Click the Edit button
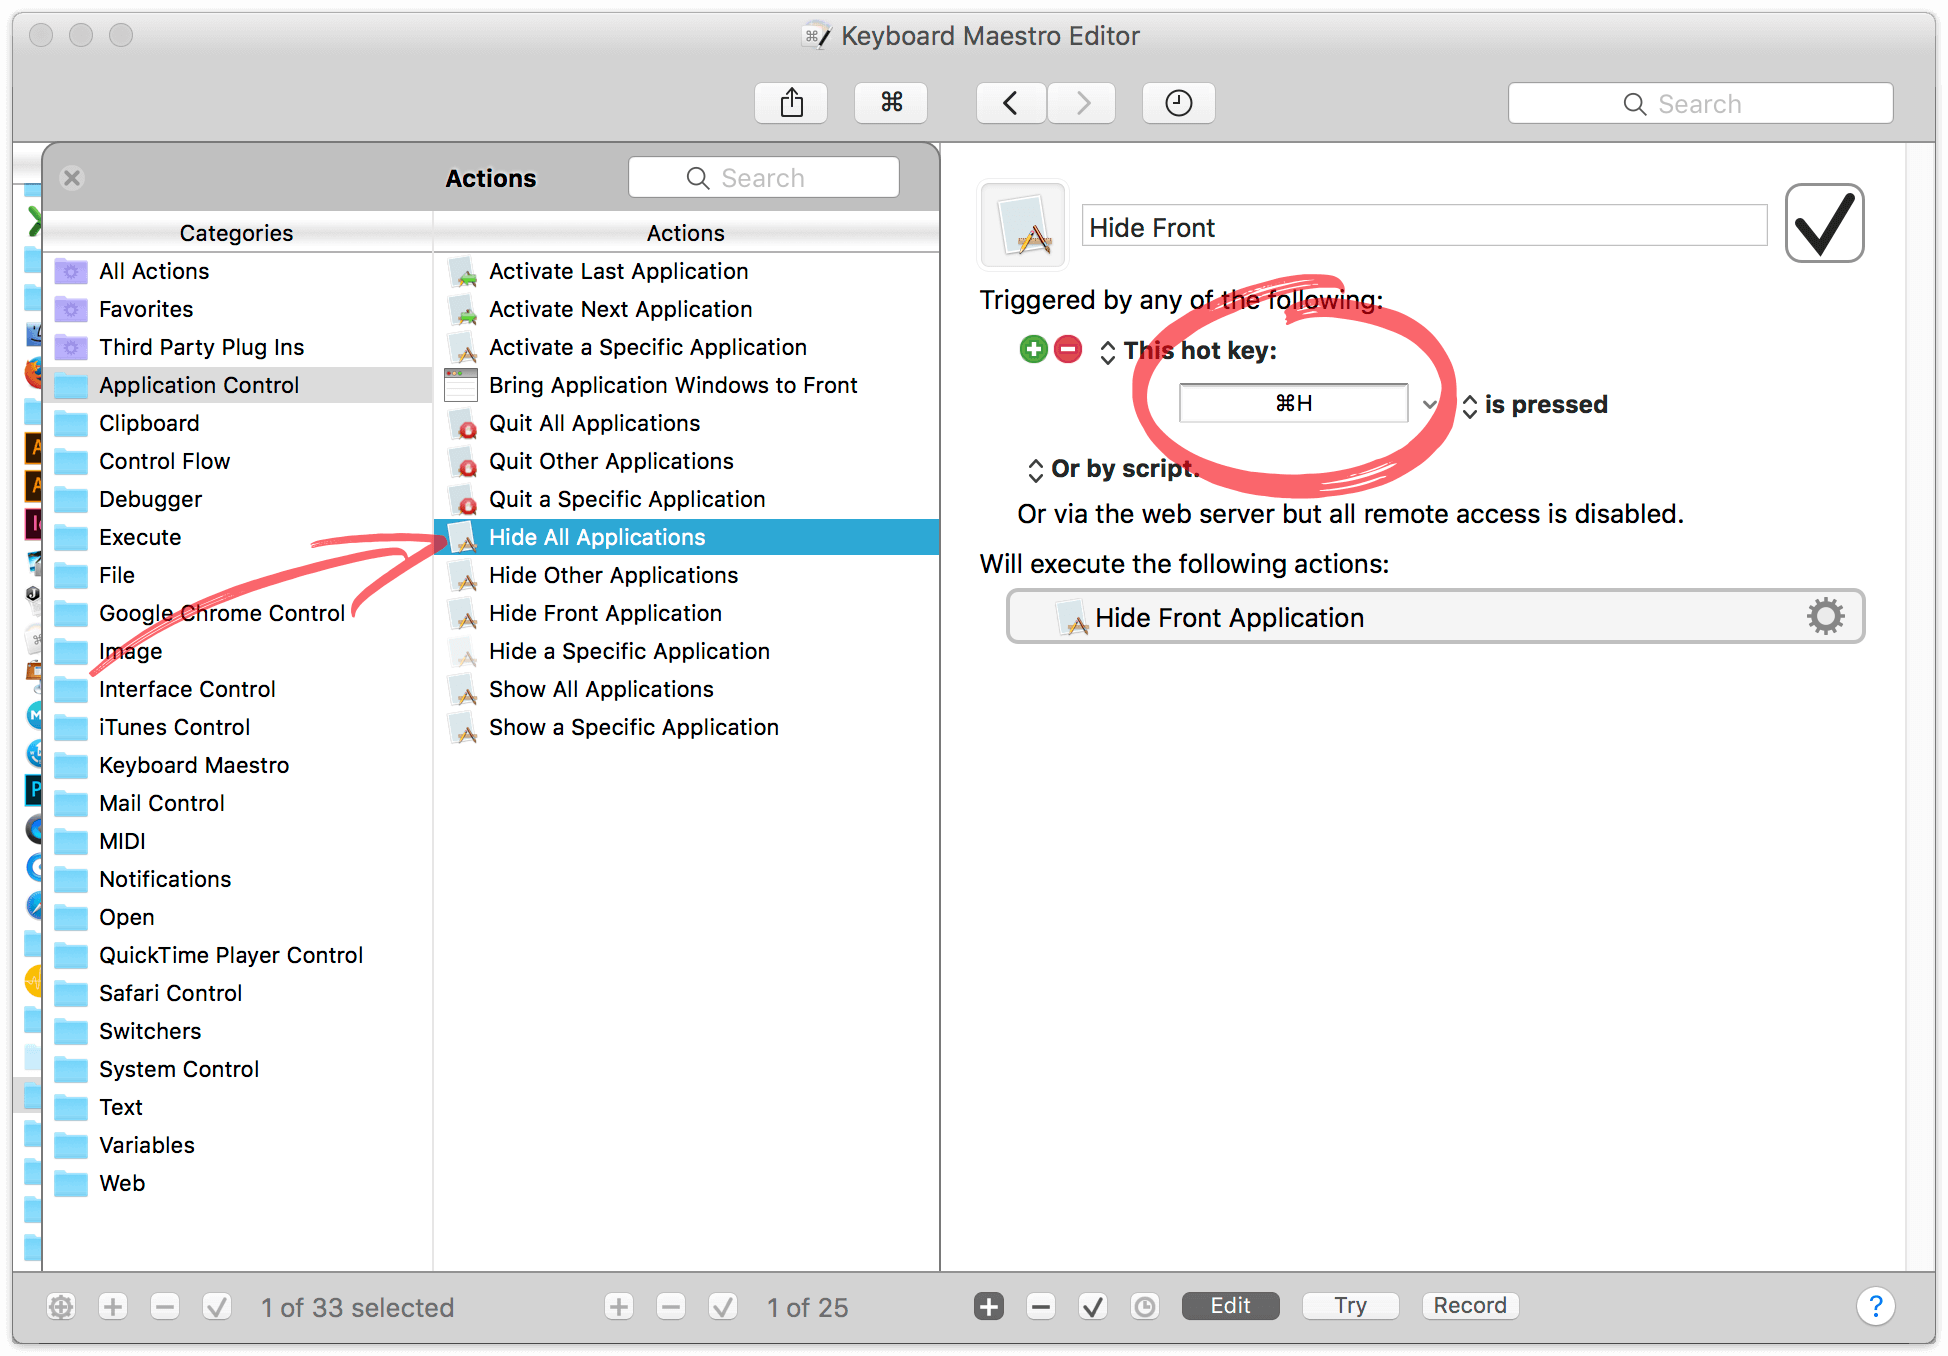 pyautogui.click(x=1230, y=1306)
